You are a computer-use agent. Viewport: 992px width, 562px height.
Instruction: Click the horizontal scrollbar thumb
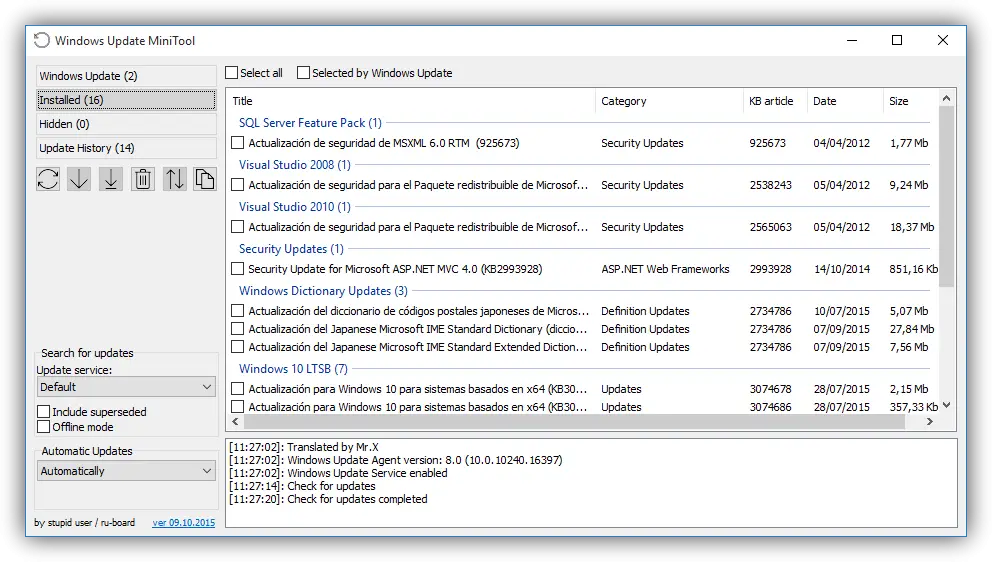tap(574, 422)
